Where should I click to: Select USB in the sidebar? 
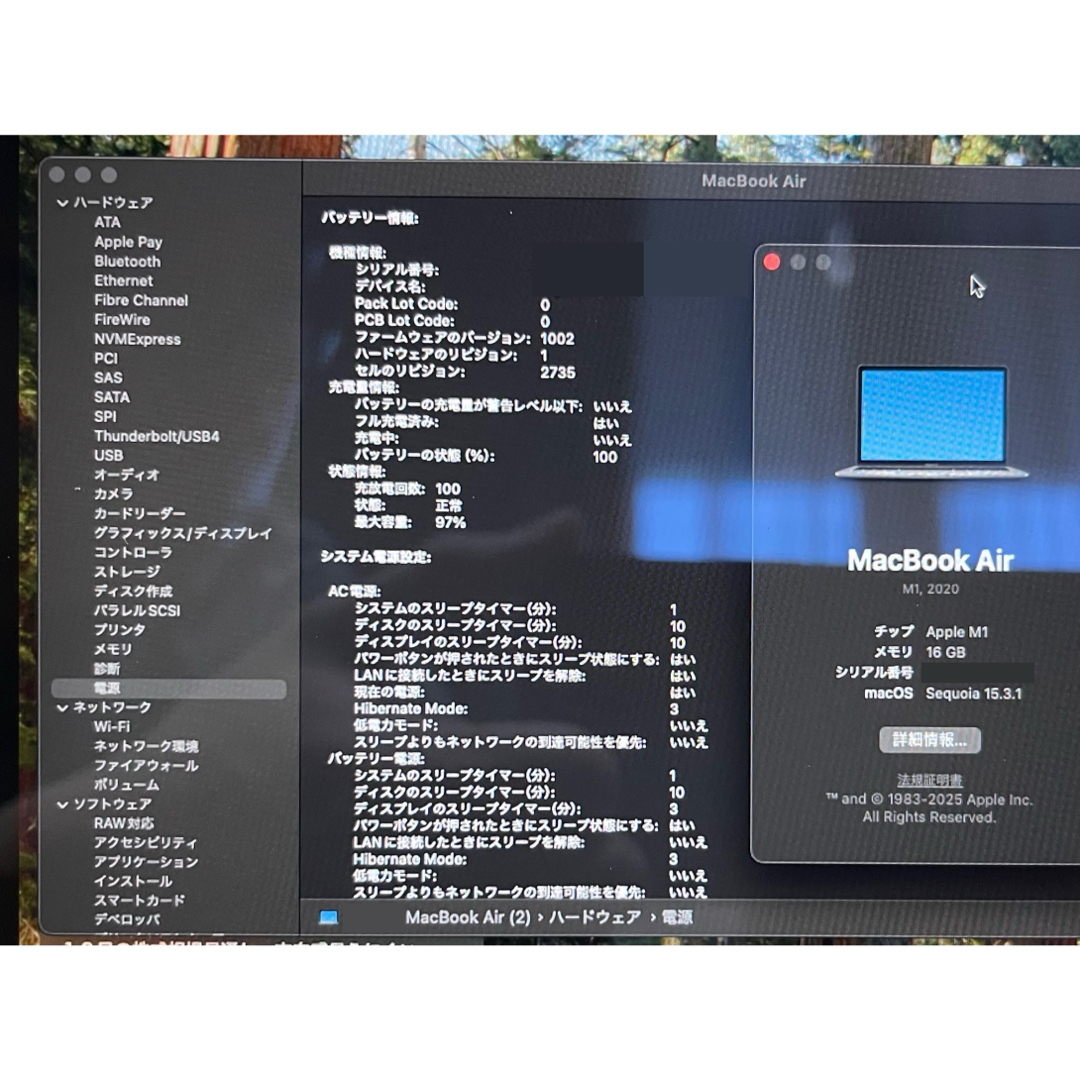point(109,456)
